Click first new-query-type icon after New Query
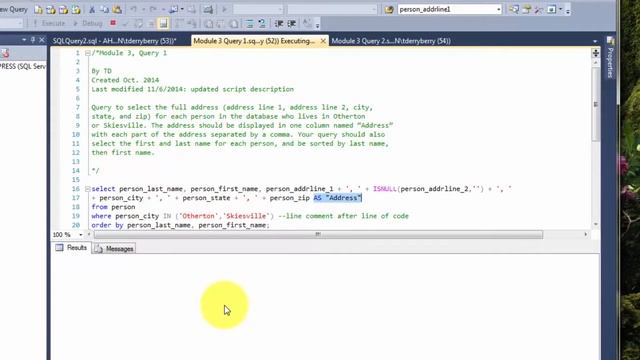 click(38, 9)
